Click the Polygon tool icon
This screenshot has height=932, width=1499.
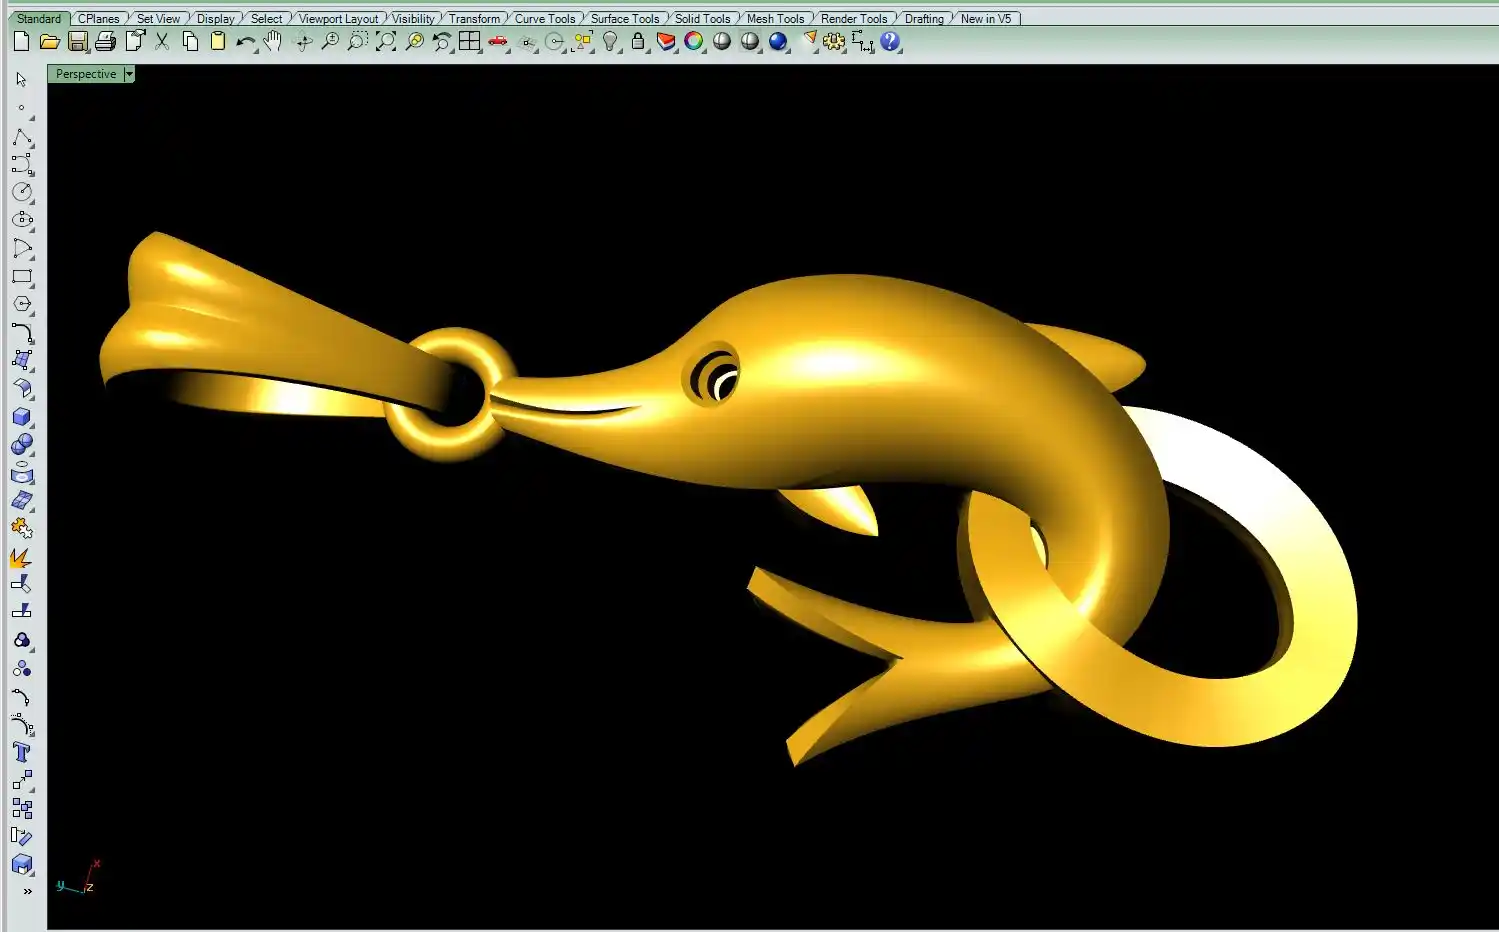pyautogui.click(x=22, y=304)
